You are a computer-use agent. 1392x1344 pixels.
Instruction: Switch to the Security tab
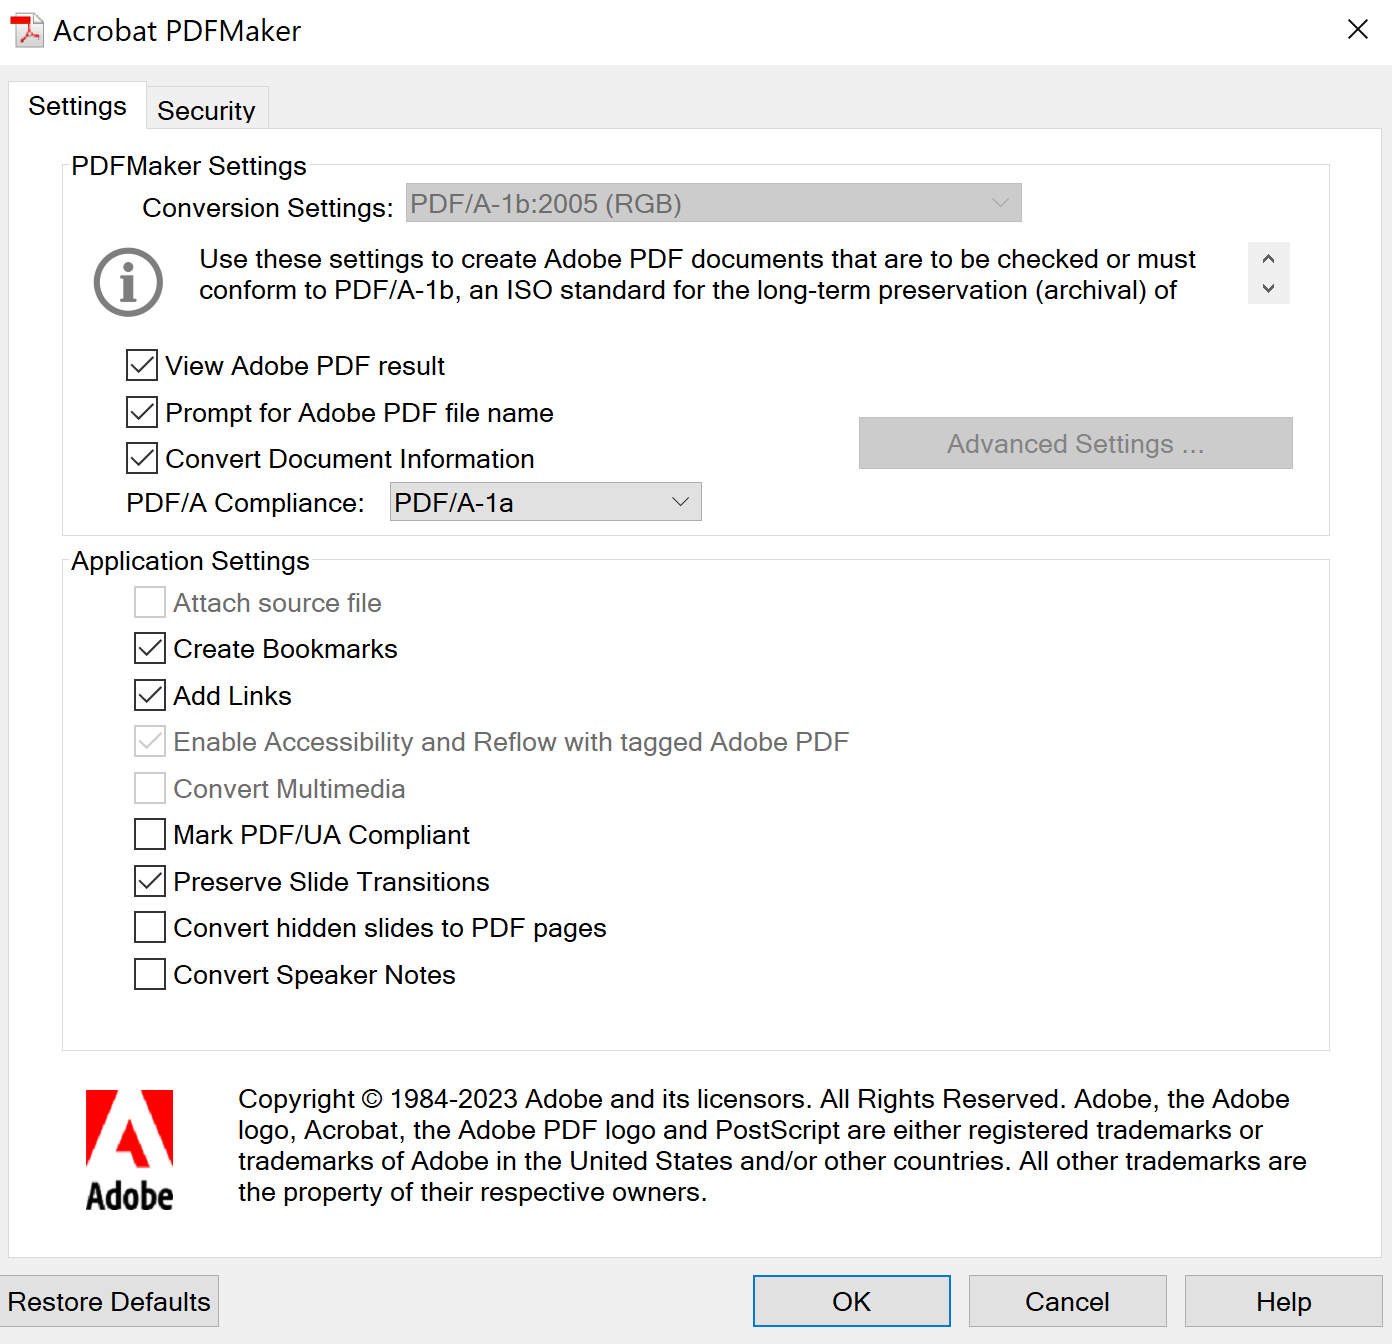[206, 110]
